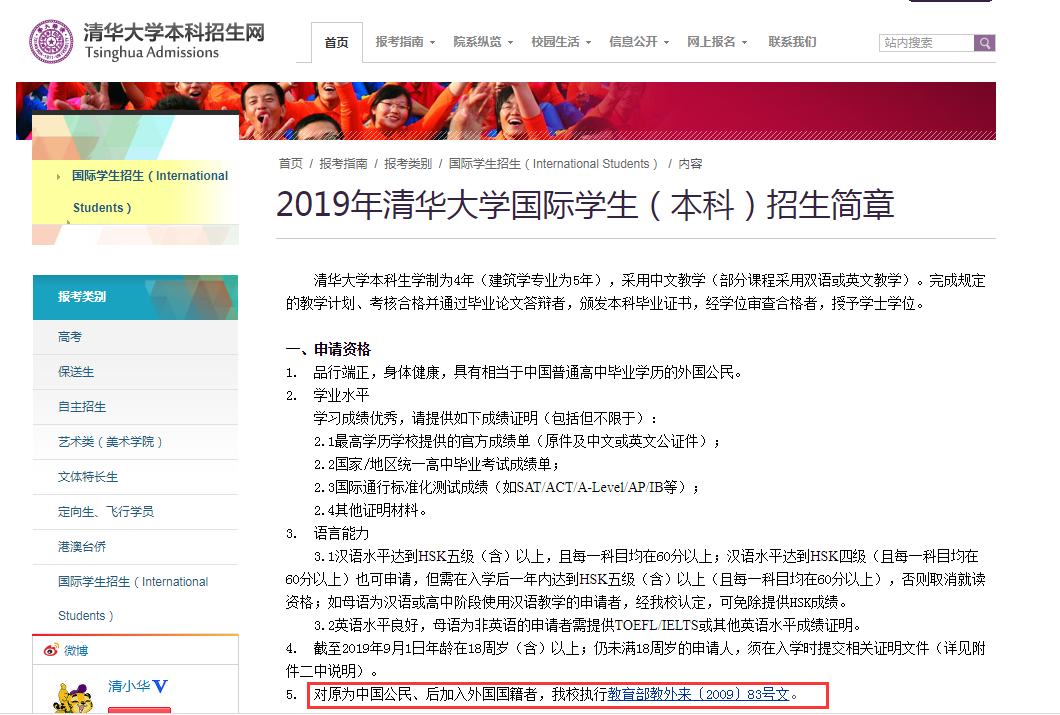Click the line 2.2国家/地区统一高中毕业考试成绩单
Image resolution: width=1060 pixels, height=715 pixels.
[x=437, y=464]
